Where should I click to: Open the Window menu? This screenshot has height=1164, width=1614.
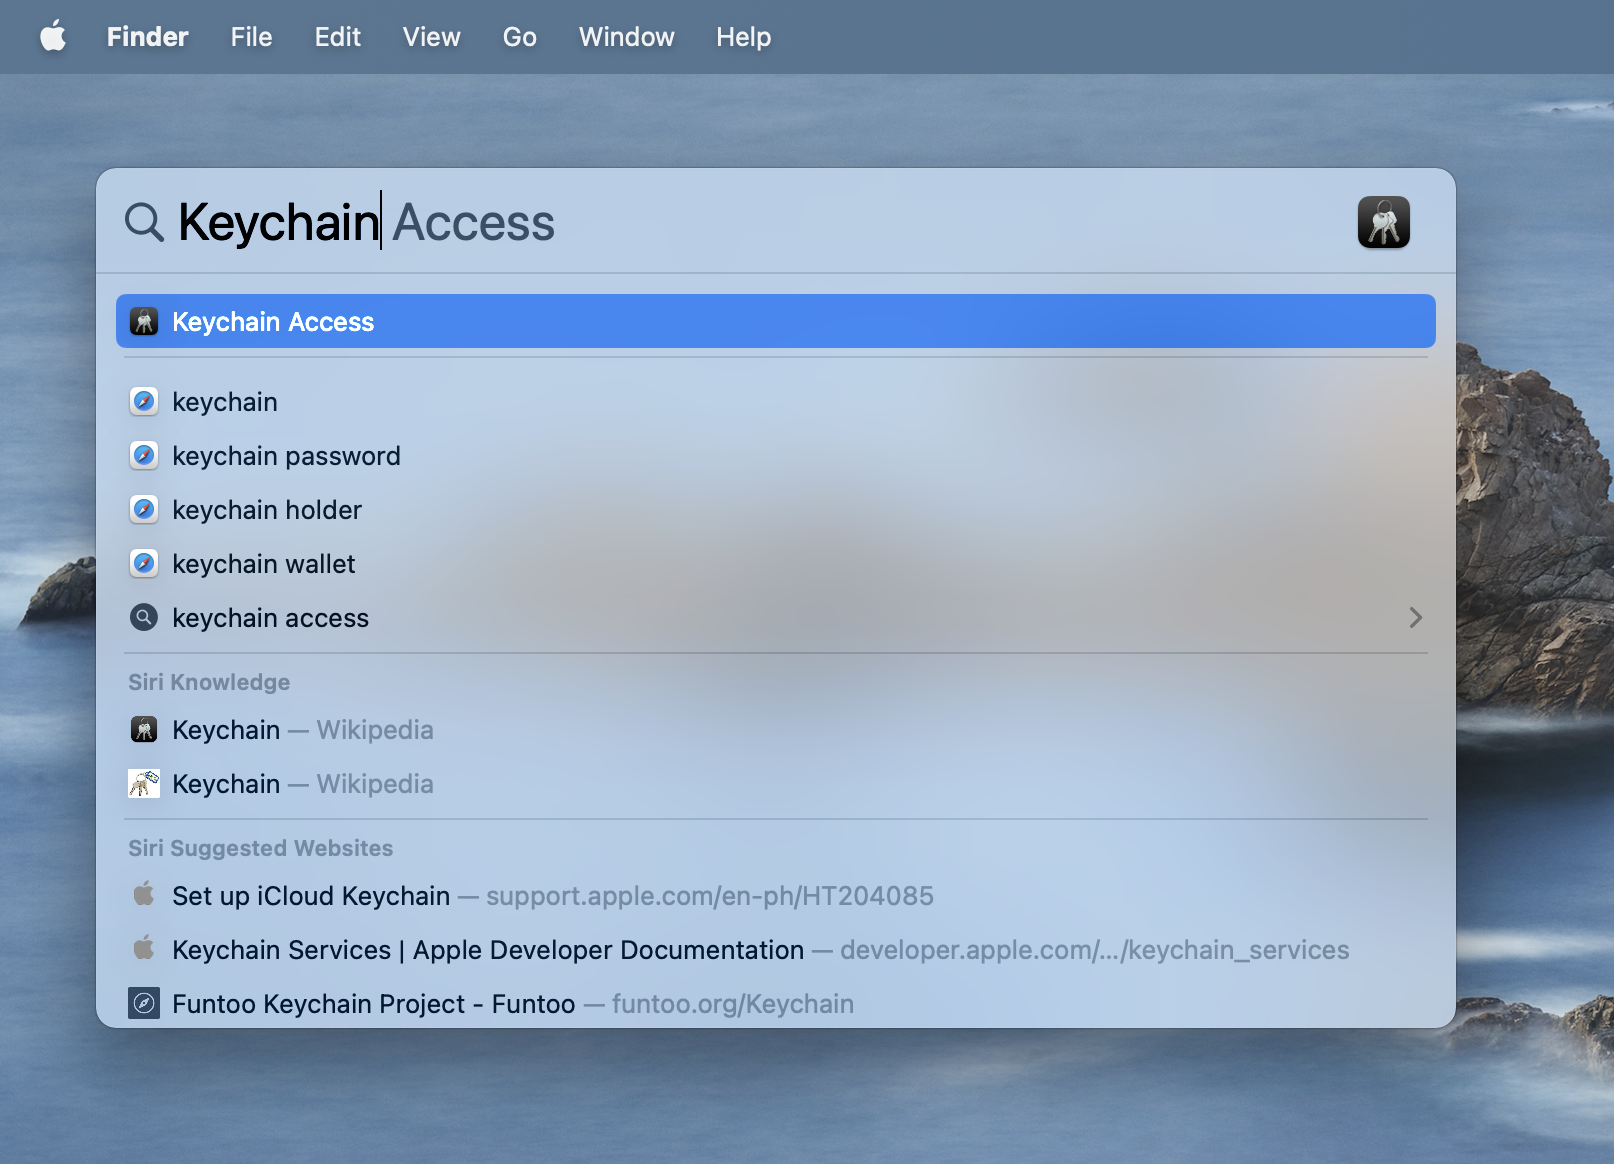pos(626,37)
